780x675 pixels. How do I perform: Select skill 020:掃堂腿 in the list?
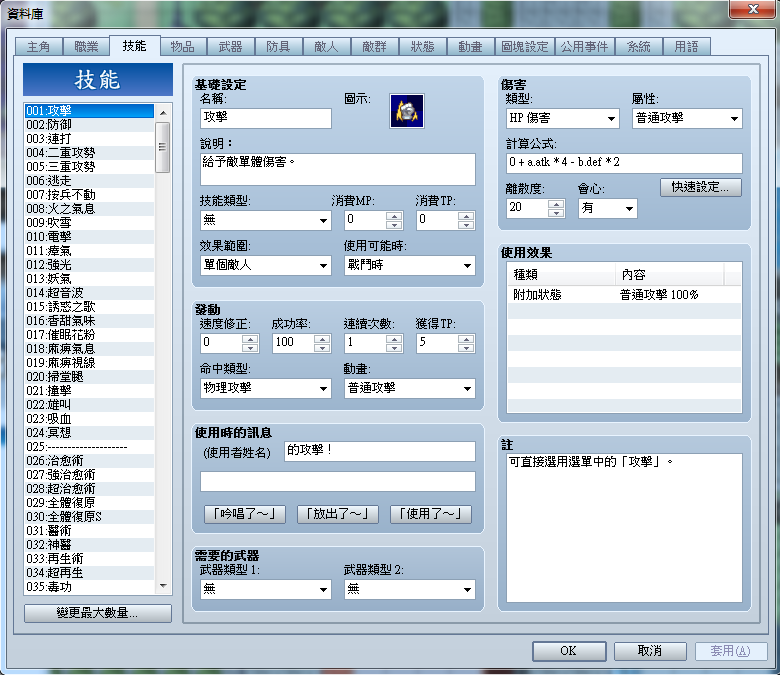pyautogui.click(x=90, y=377)
